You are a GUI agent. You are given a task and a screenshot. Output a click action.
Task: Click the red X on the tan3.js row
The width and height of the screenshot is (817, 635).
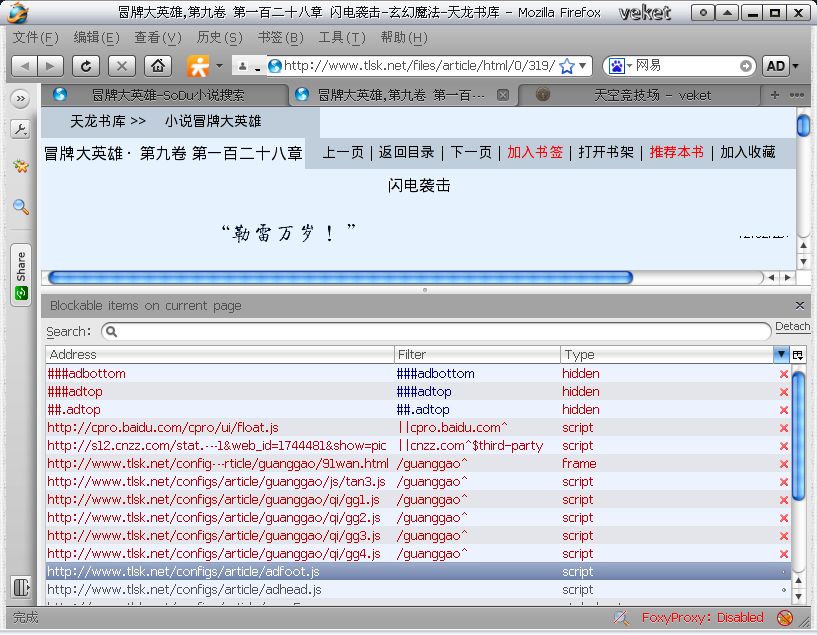[784, 482]
